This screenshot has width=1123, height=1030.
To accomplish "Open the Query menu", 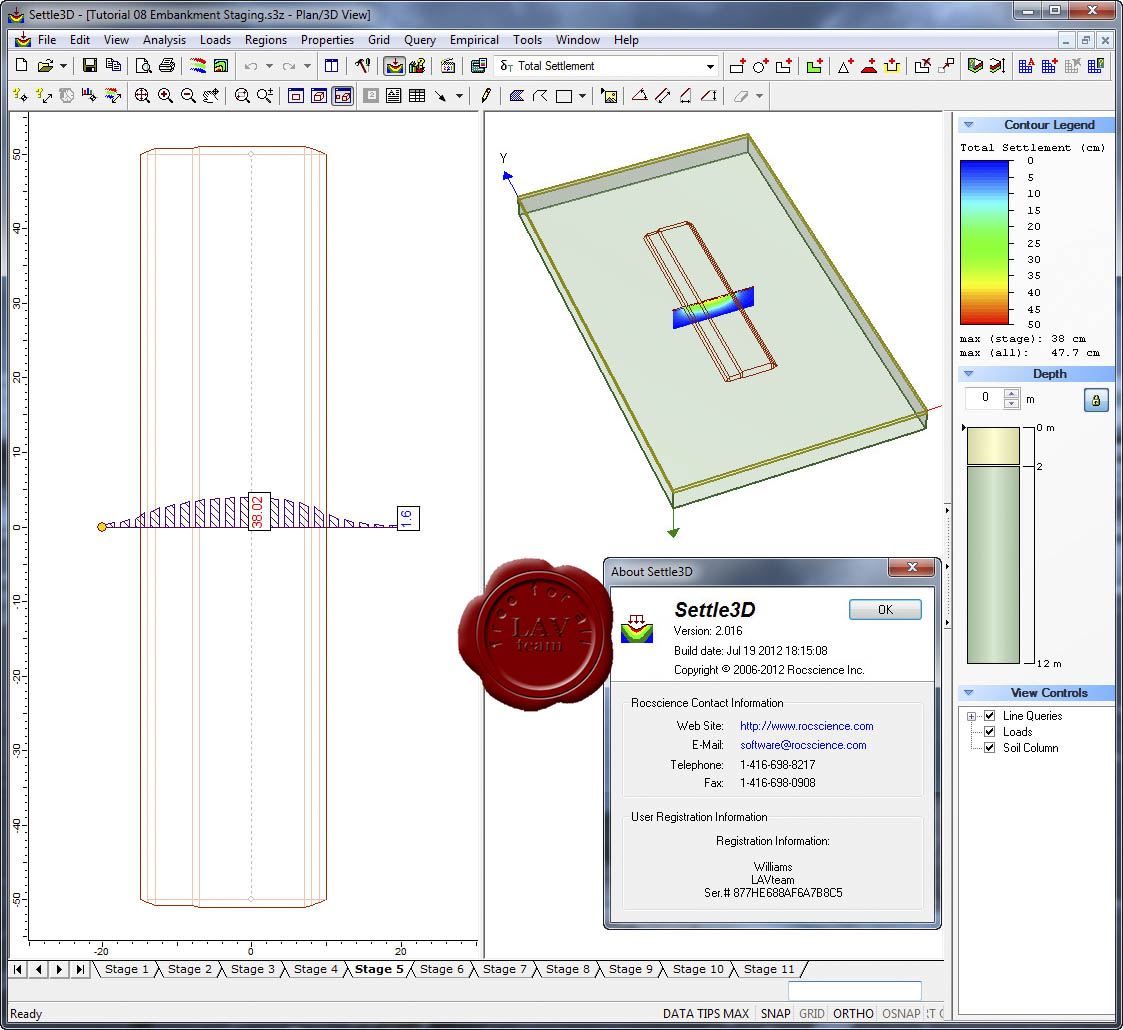I will 420,40.
